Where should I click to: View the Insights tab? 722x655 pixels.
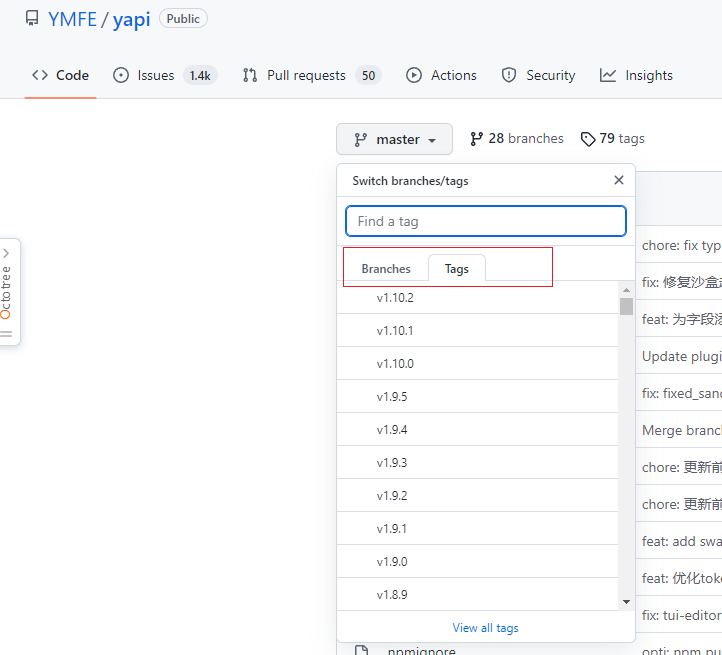(x=637, y=75)
